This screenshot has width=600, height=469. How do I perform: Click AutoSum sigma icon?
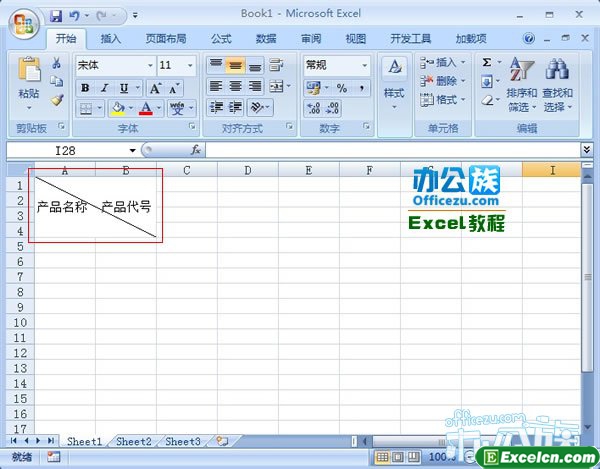487,62
